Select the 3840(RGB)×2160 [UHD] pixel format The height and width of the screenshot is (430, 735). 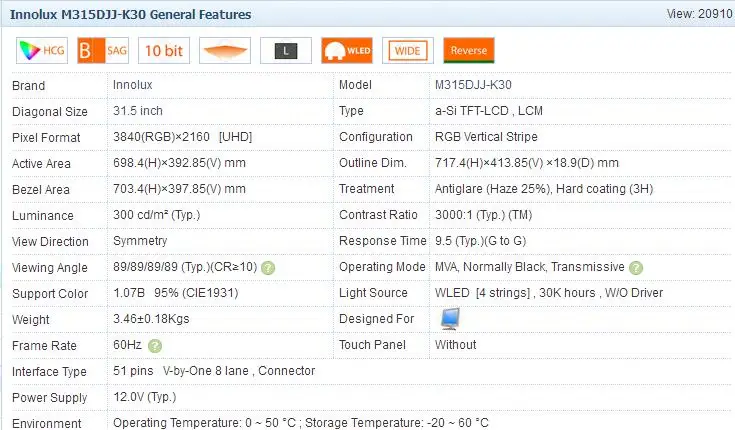pos(182,137)
